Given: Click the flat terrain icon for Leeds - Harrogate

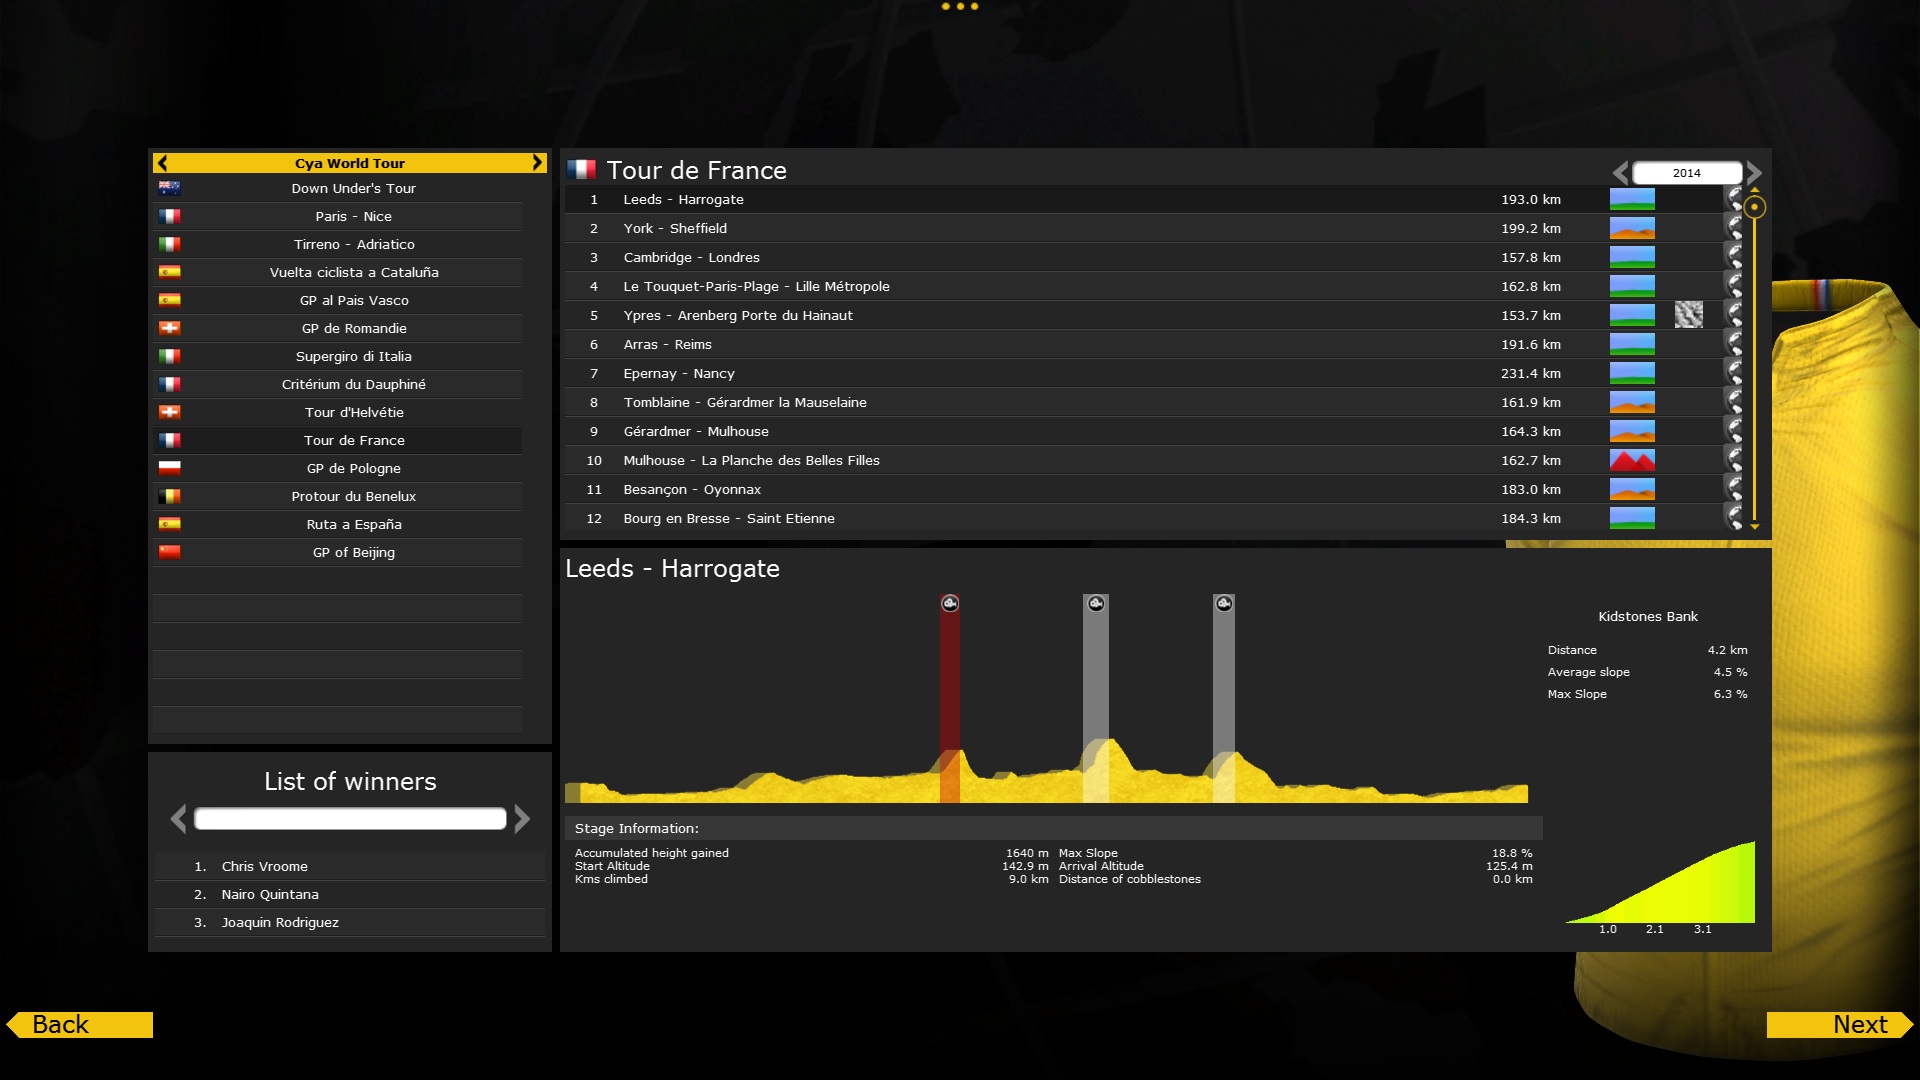Looking at the screenshot, I should click(1631, 200).
